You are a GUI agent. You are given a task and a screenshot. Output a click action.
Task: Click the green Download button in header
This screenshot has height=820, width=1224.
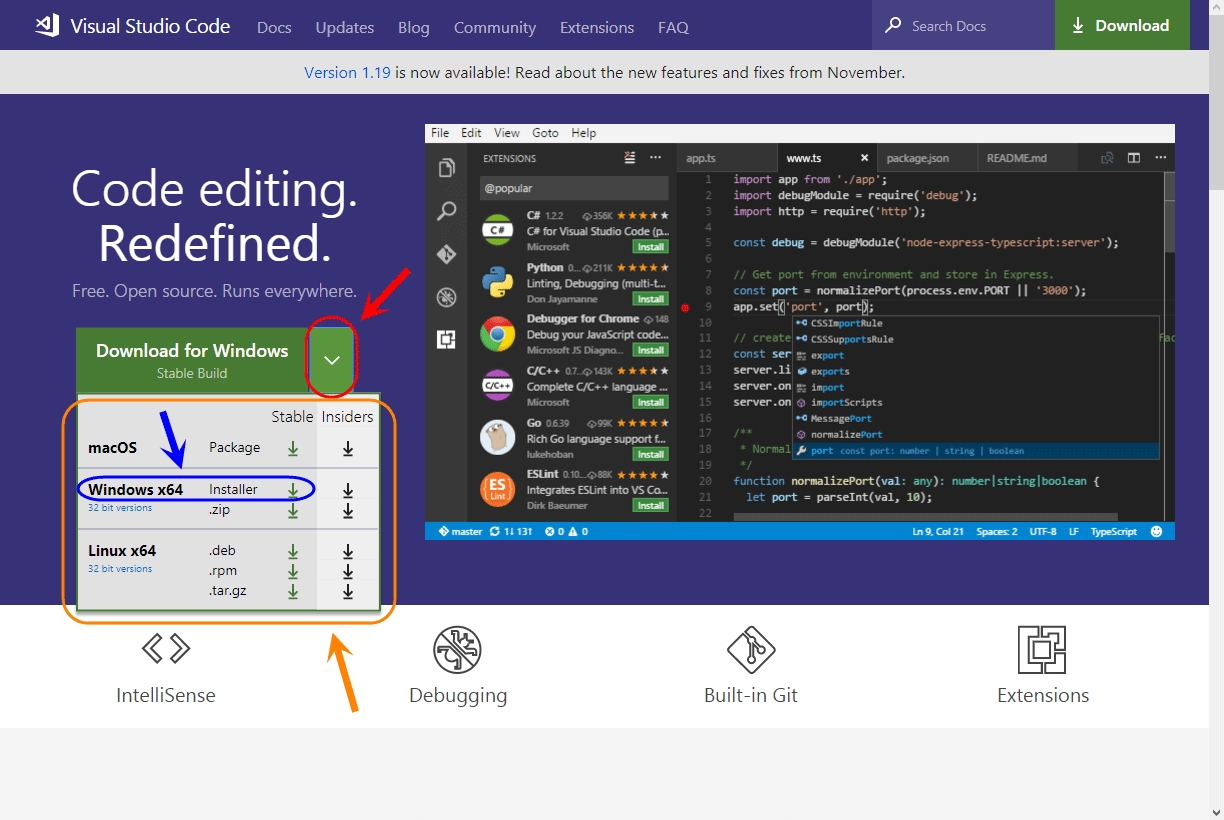[x=1122, y=25]
